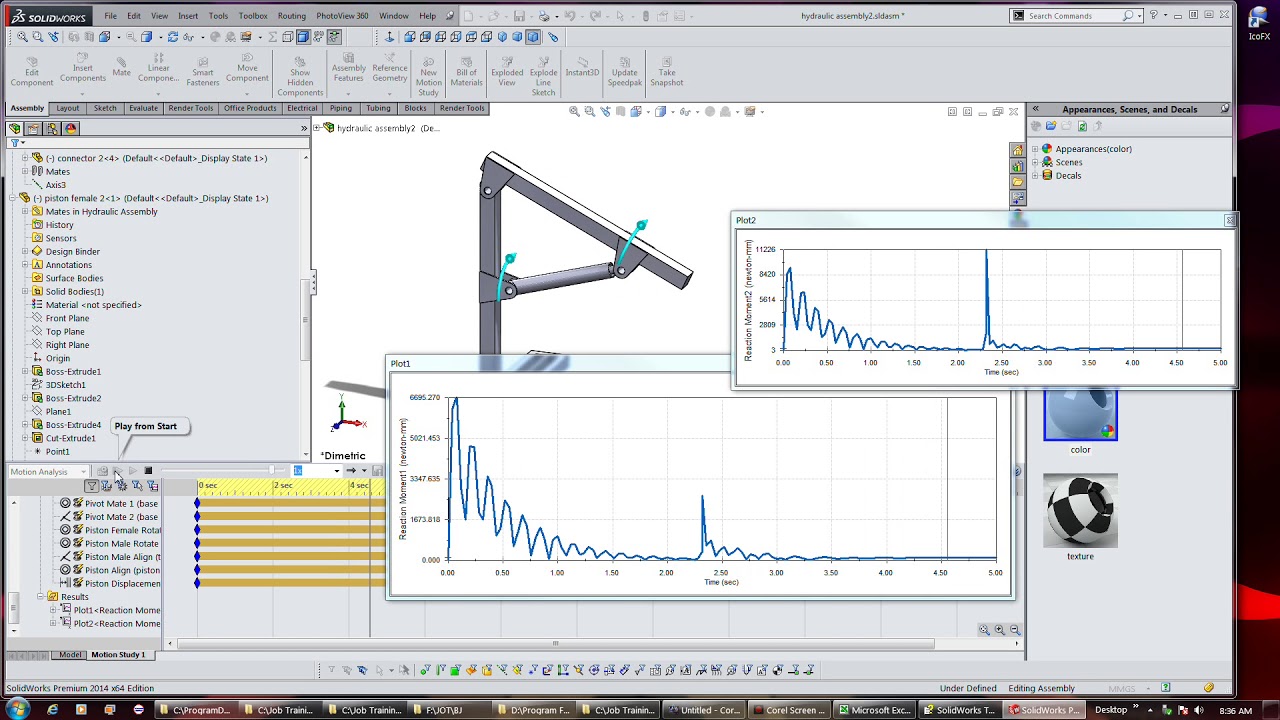Screen dimensions: 1280x720
Task: Select Material <not specified> item
Action: coord(93,305)
